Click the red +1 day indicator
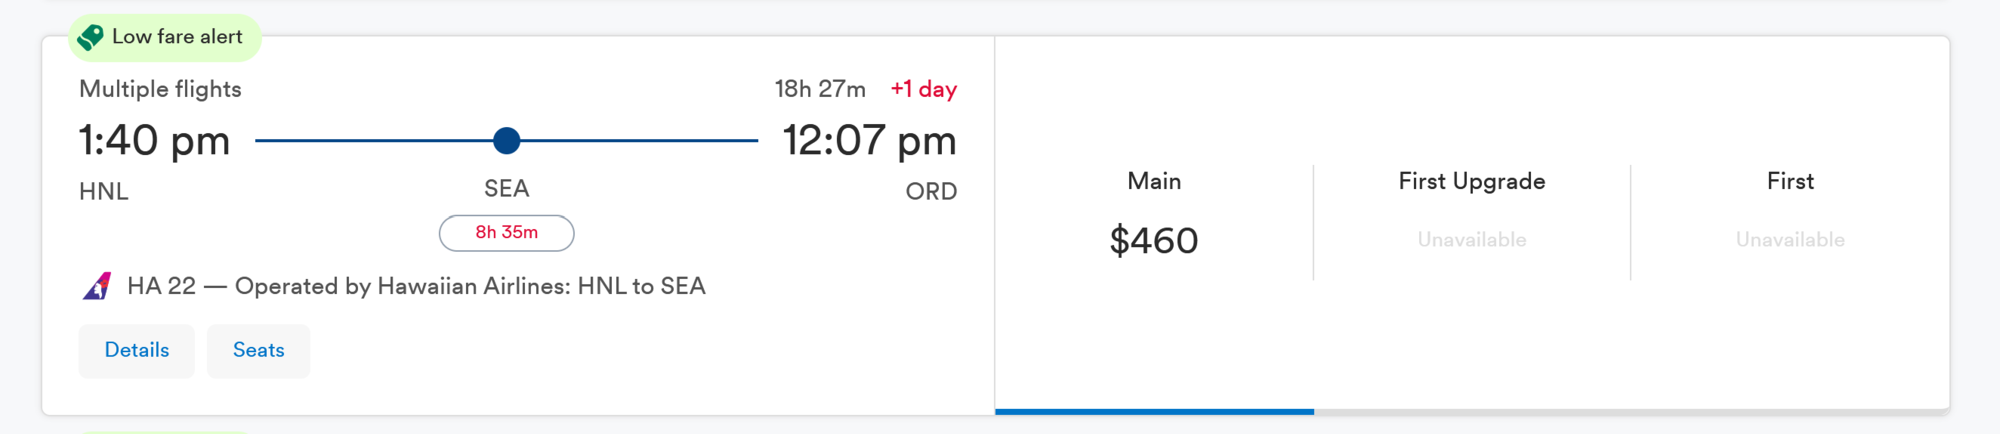 point(923,89)
